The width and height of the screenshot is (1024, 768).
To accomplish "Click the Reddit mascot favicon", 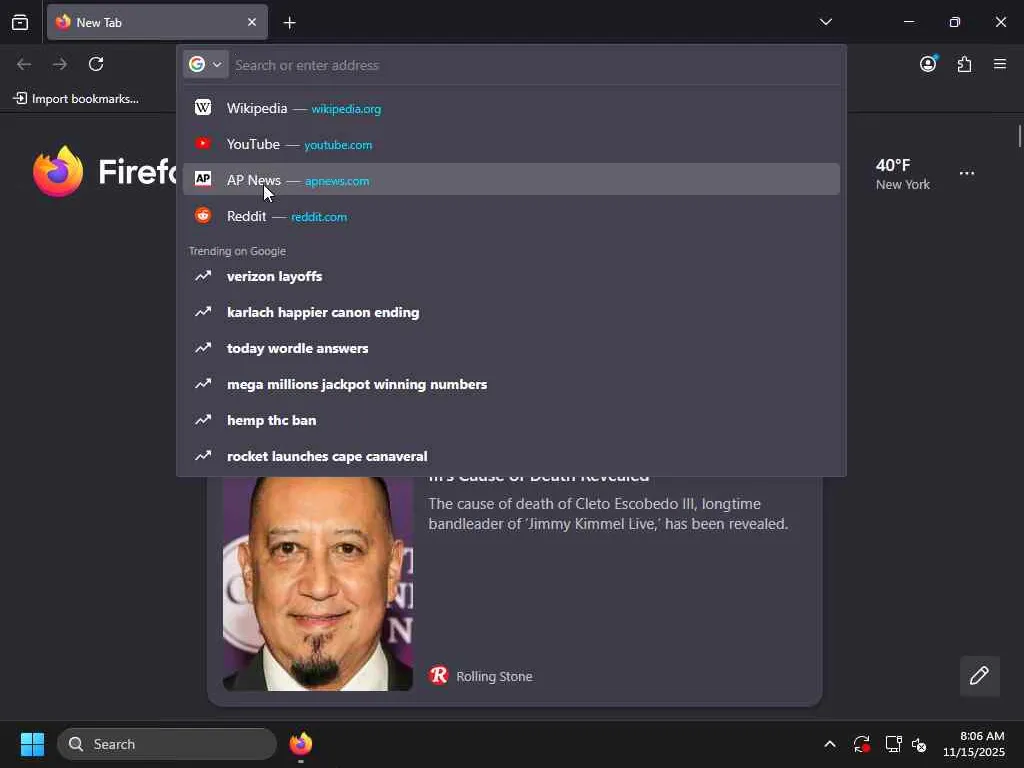I will pos(203,216).
